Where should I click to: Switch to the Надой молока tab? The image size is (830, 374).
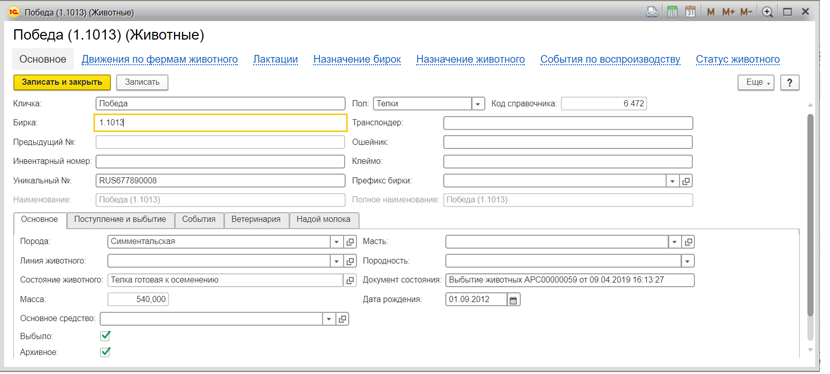pos(324,219)
